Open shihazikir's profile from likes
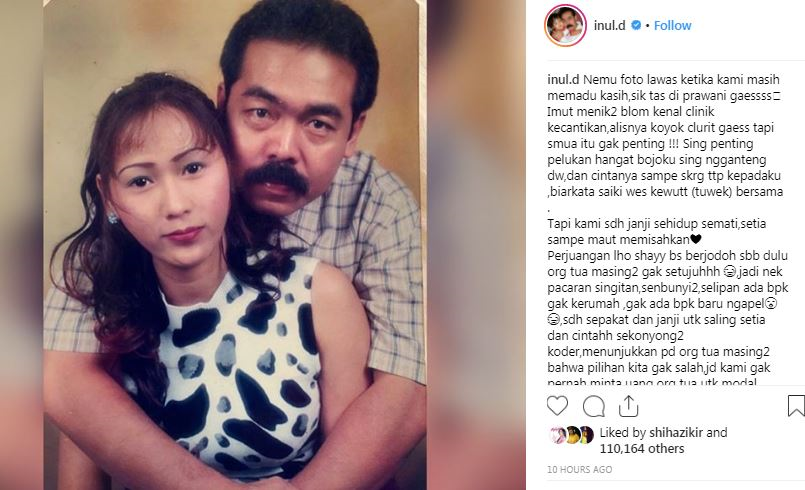This screenshot has width=805, height=490. point(676,432)
